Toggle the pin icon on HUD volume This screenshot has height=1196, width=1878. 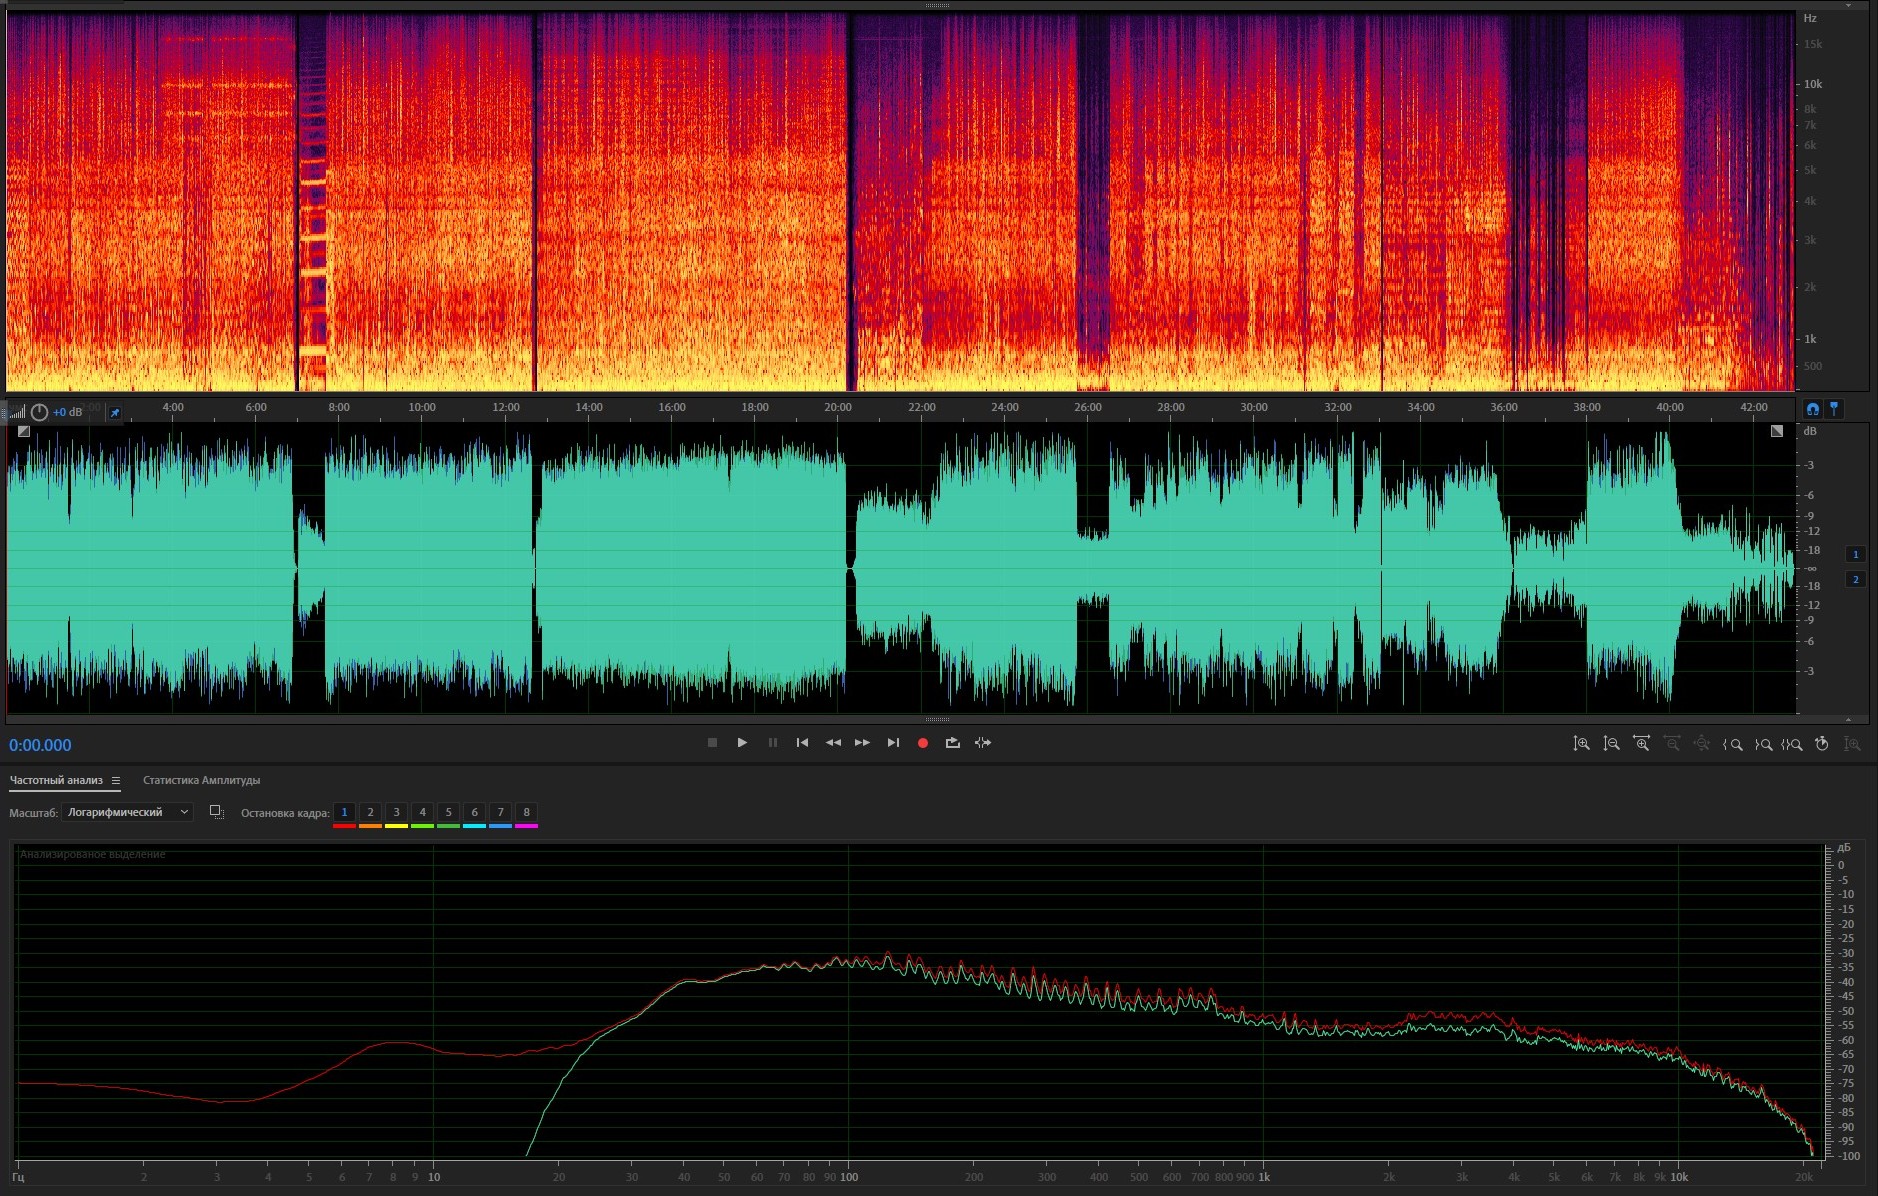pos(115,412)
